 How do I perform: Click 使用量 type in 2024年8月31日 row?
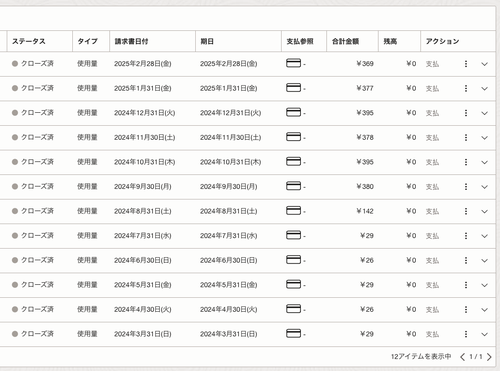tap(87, 211)
